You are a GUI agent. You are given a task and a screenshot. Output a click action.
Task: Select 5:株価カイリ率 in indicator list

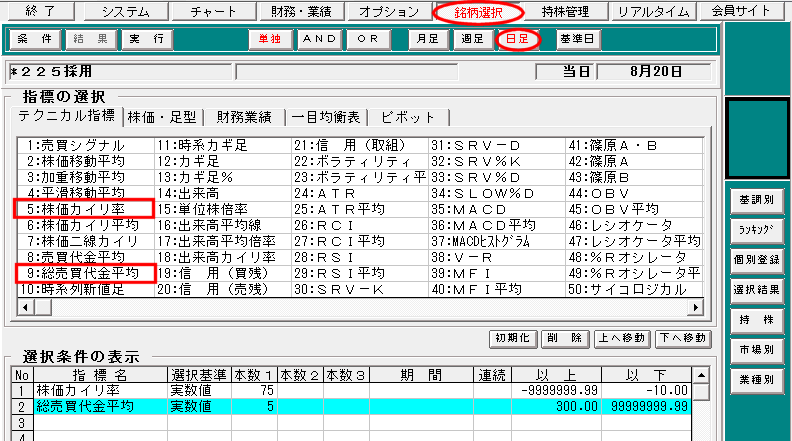coord(83,209)
